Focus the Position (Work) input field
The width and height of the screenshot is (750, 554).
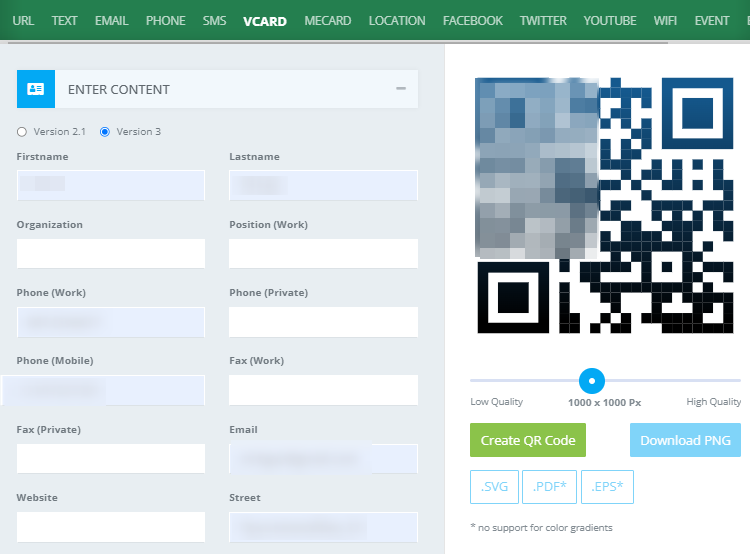click(x=323, y=254)
